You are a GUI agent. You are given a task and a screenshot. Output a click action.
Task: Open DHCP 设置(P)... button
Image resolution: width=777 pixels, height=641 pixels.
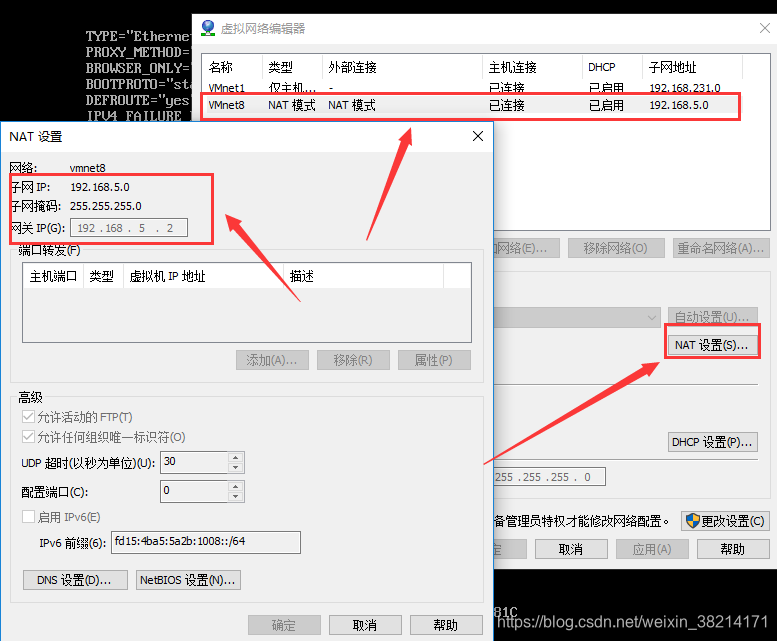click(x=713, y=442)
